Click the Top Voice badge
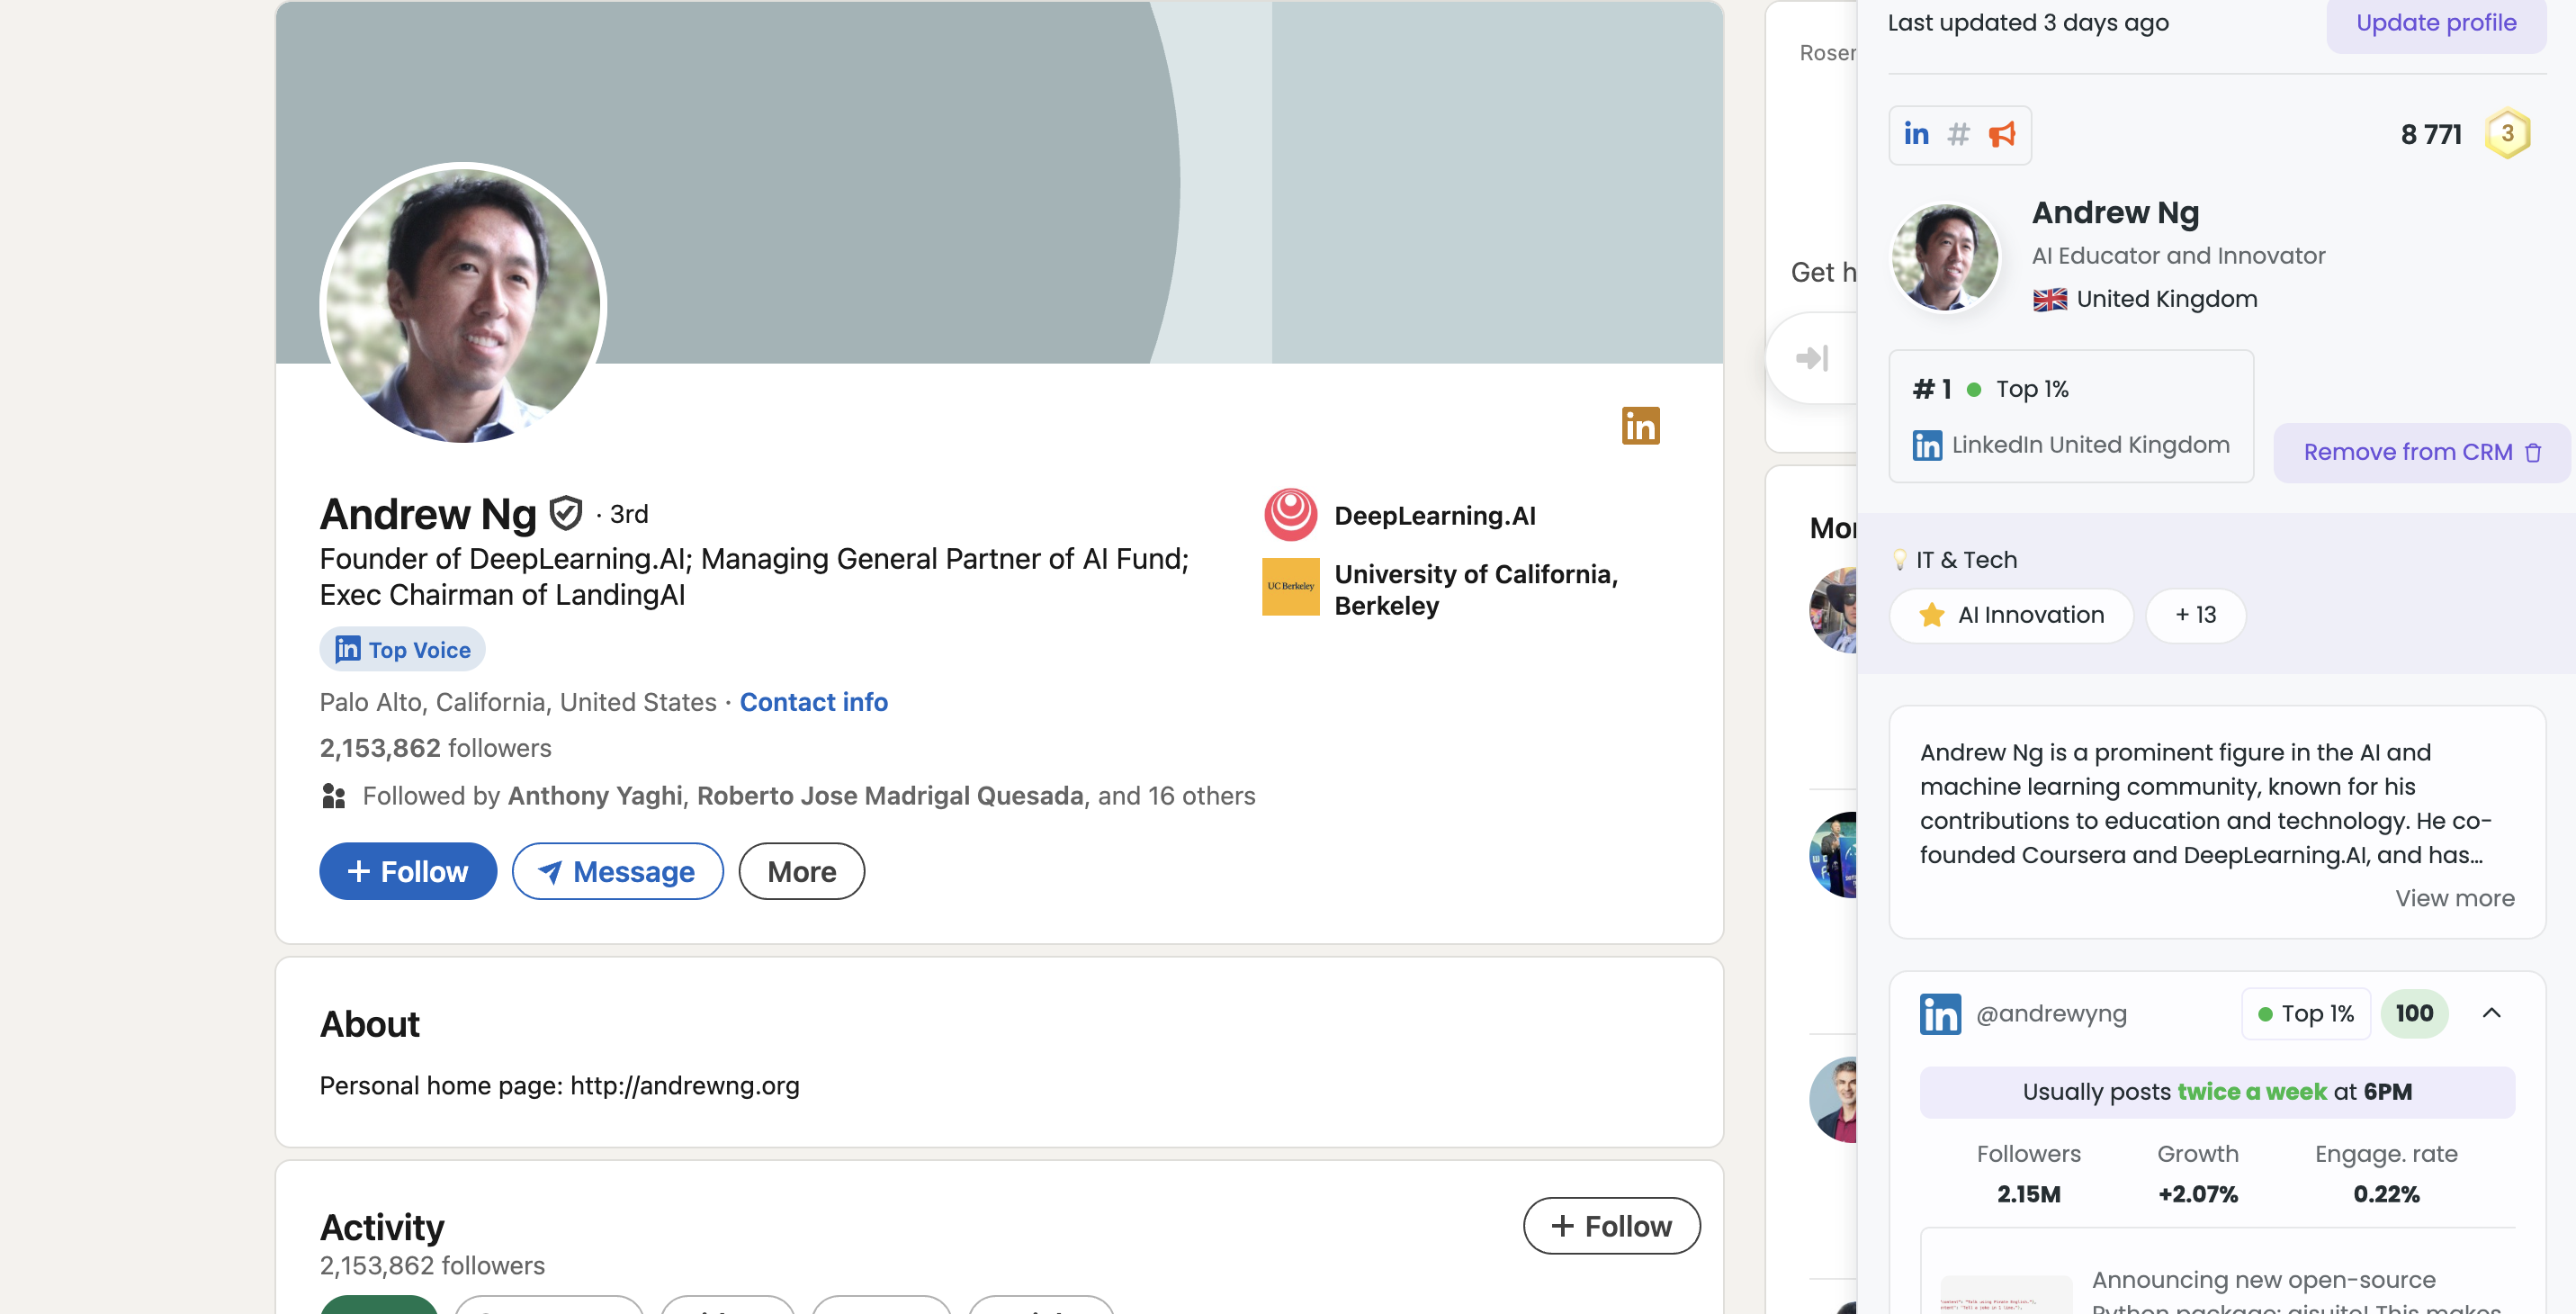This screenshot has width=2576, height=1314. coord(403,649)
